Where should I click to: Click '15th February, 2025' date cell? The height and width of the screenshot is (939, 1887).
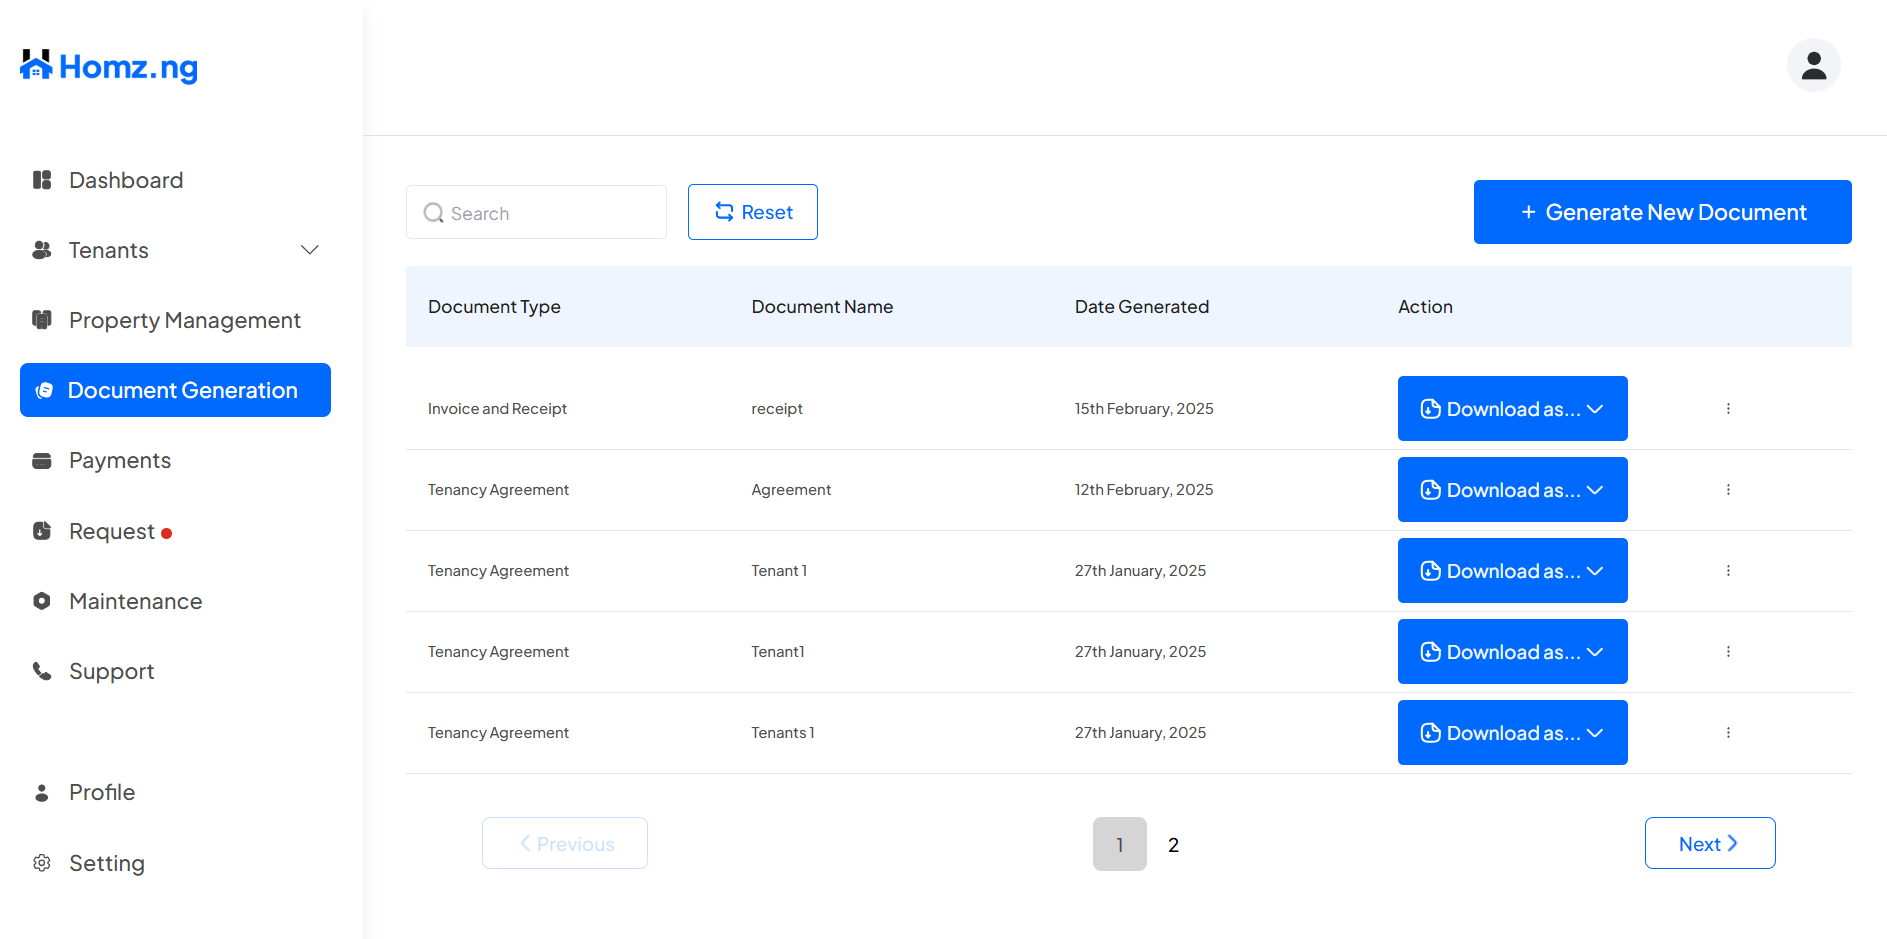(x=1144, y=409)
